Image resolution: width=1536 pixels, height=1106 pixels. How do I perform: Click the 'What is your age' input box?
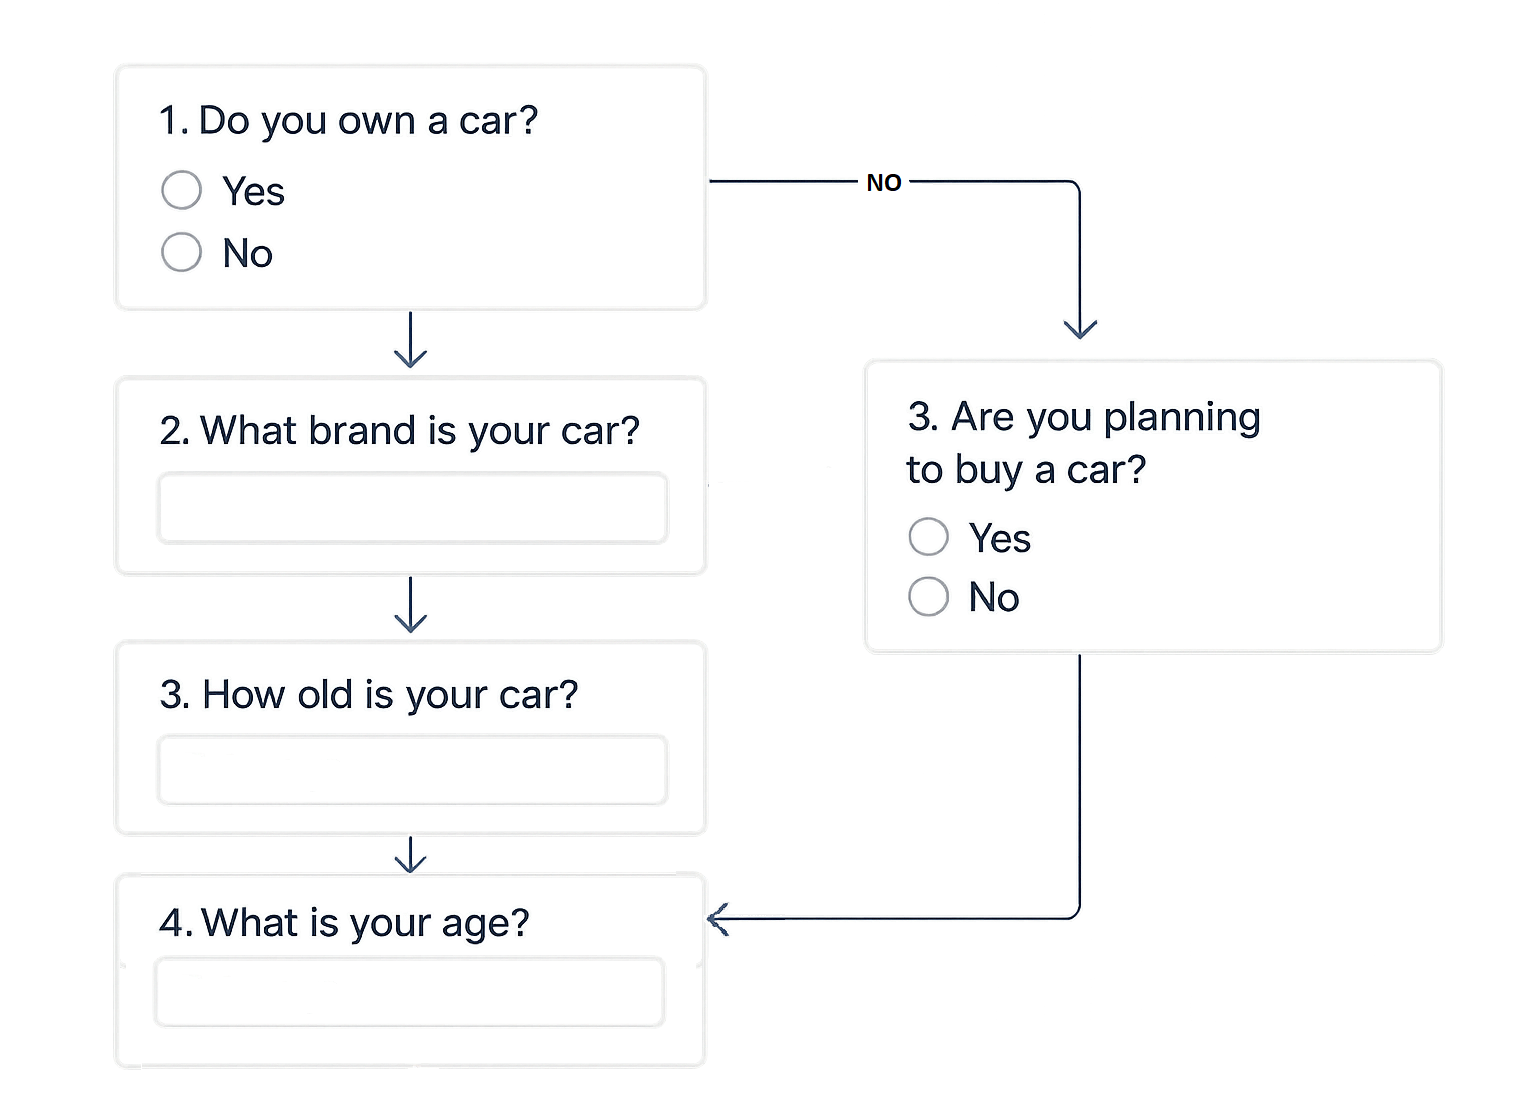click(410, 992)
